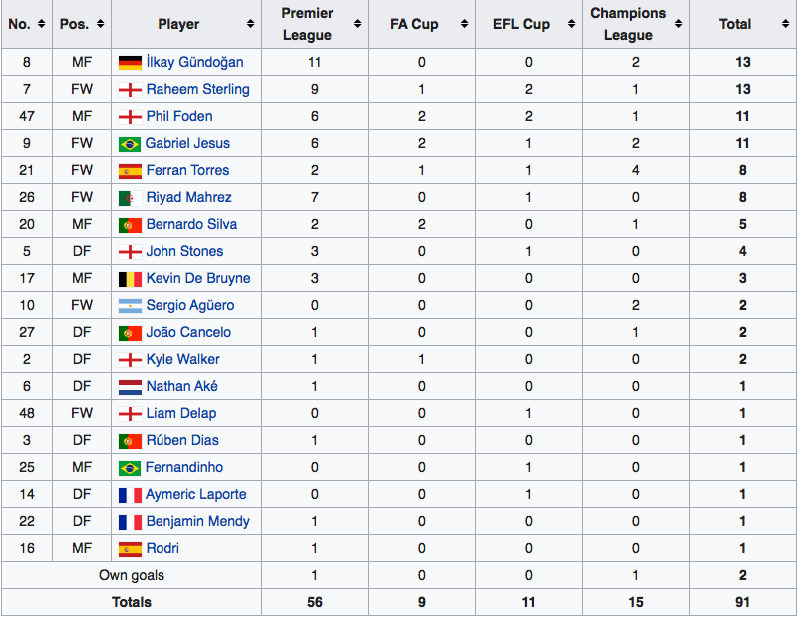
Task: Click the Netherlands flag next to Nathan Aké
Action: click(130, 387)
